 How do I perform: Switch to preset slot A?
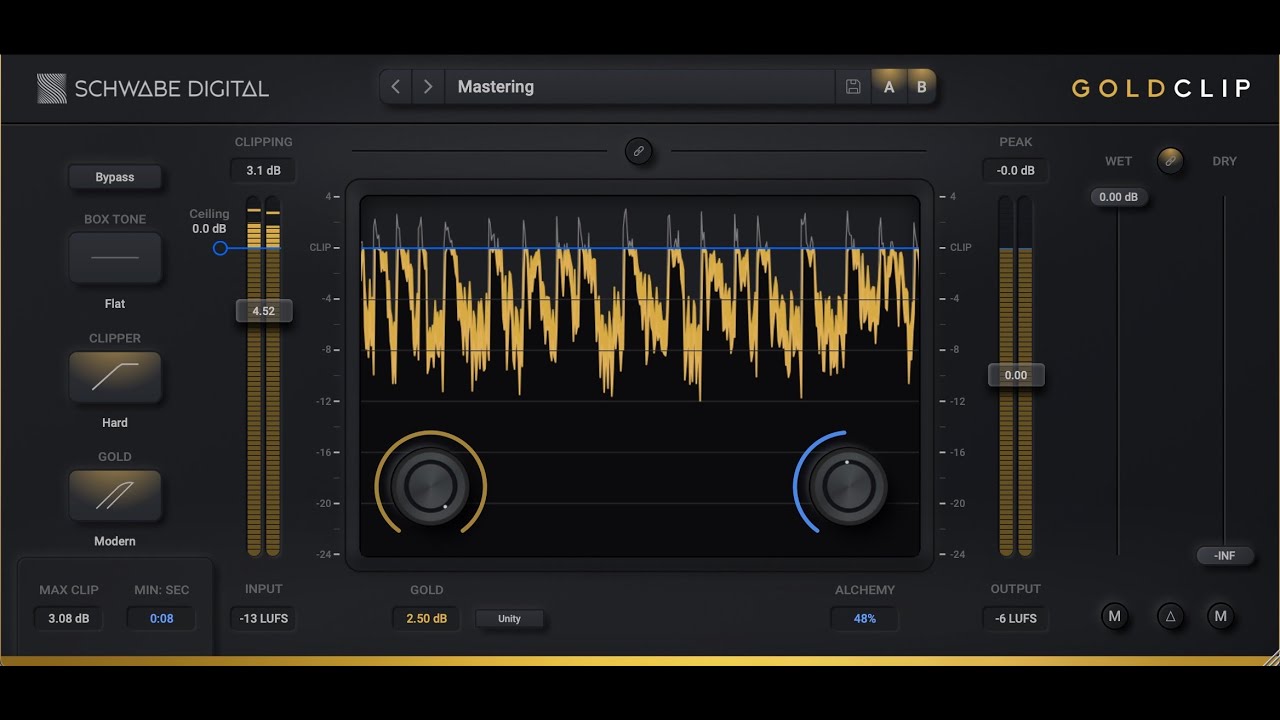point(889,87)
